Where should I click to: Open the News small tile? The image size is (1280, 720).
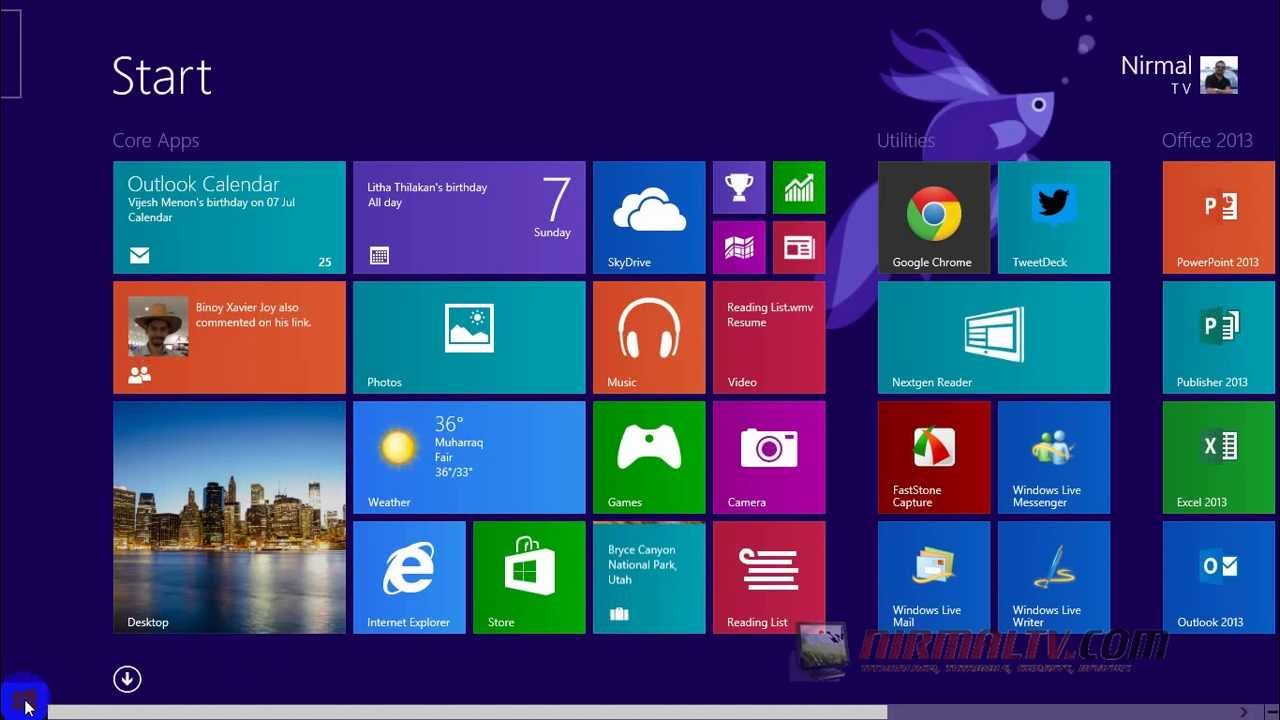[x=799, y=247]
